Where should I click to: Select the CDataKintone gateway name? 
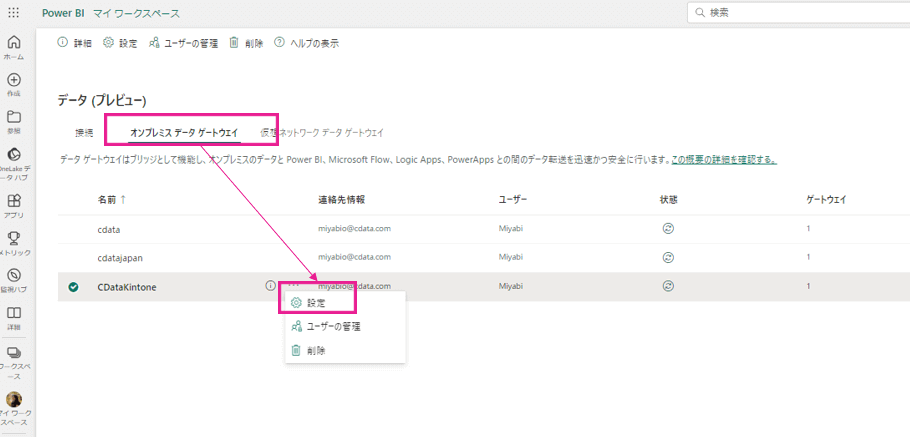[x=127, y=286]
